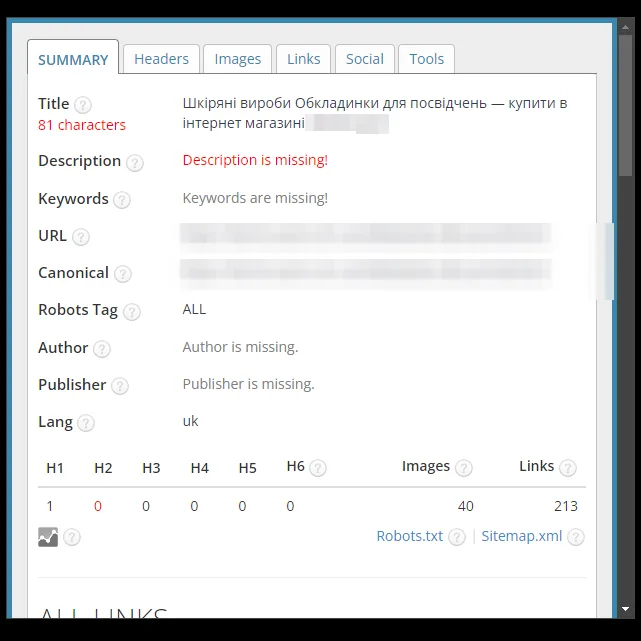
Task: Open the Sitemap.xml link
Action: coord(522,536)
